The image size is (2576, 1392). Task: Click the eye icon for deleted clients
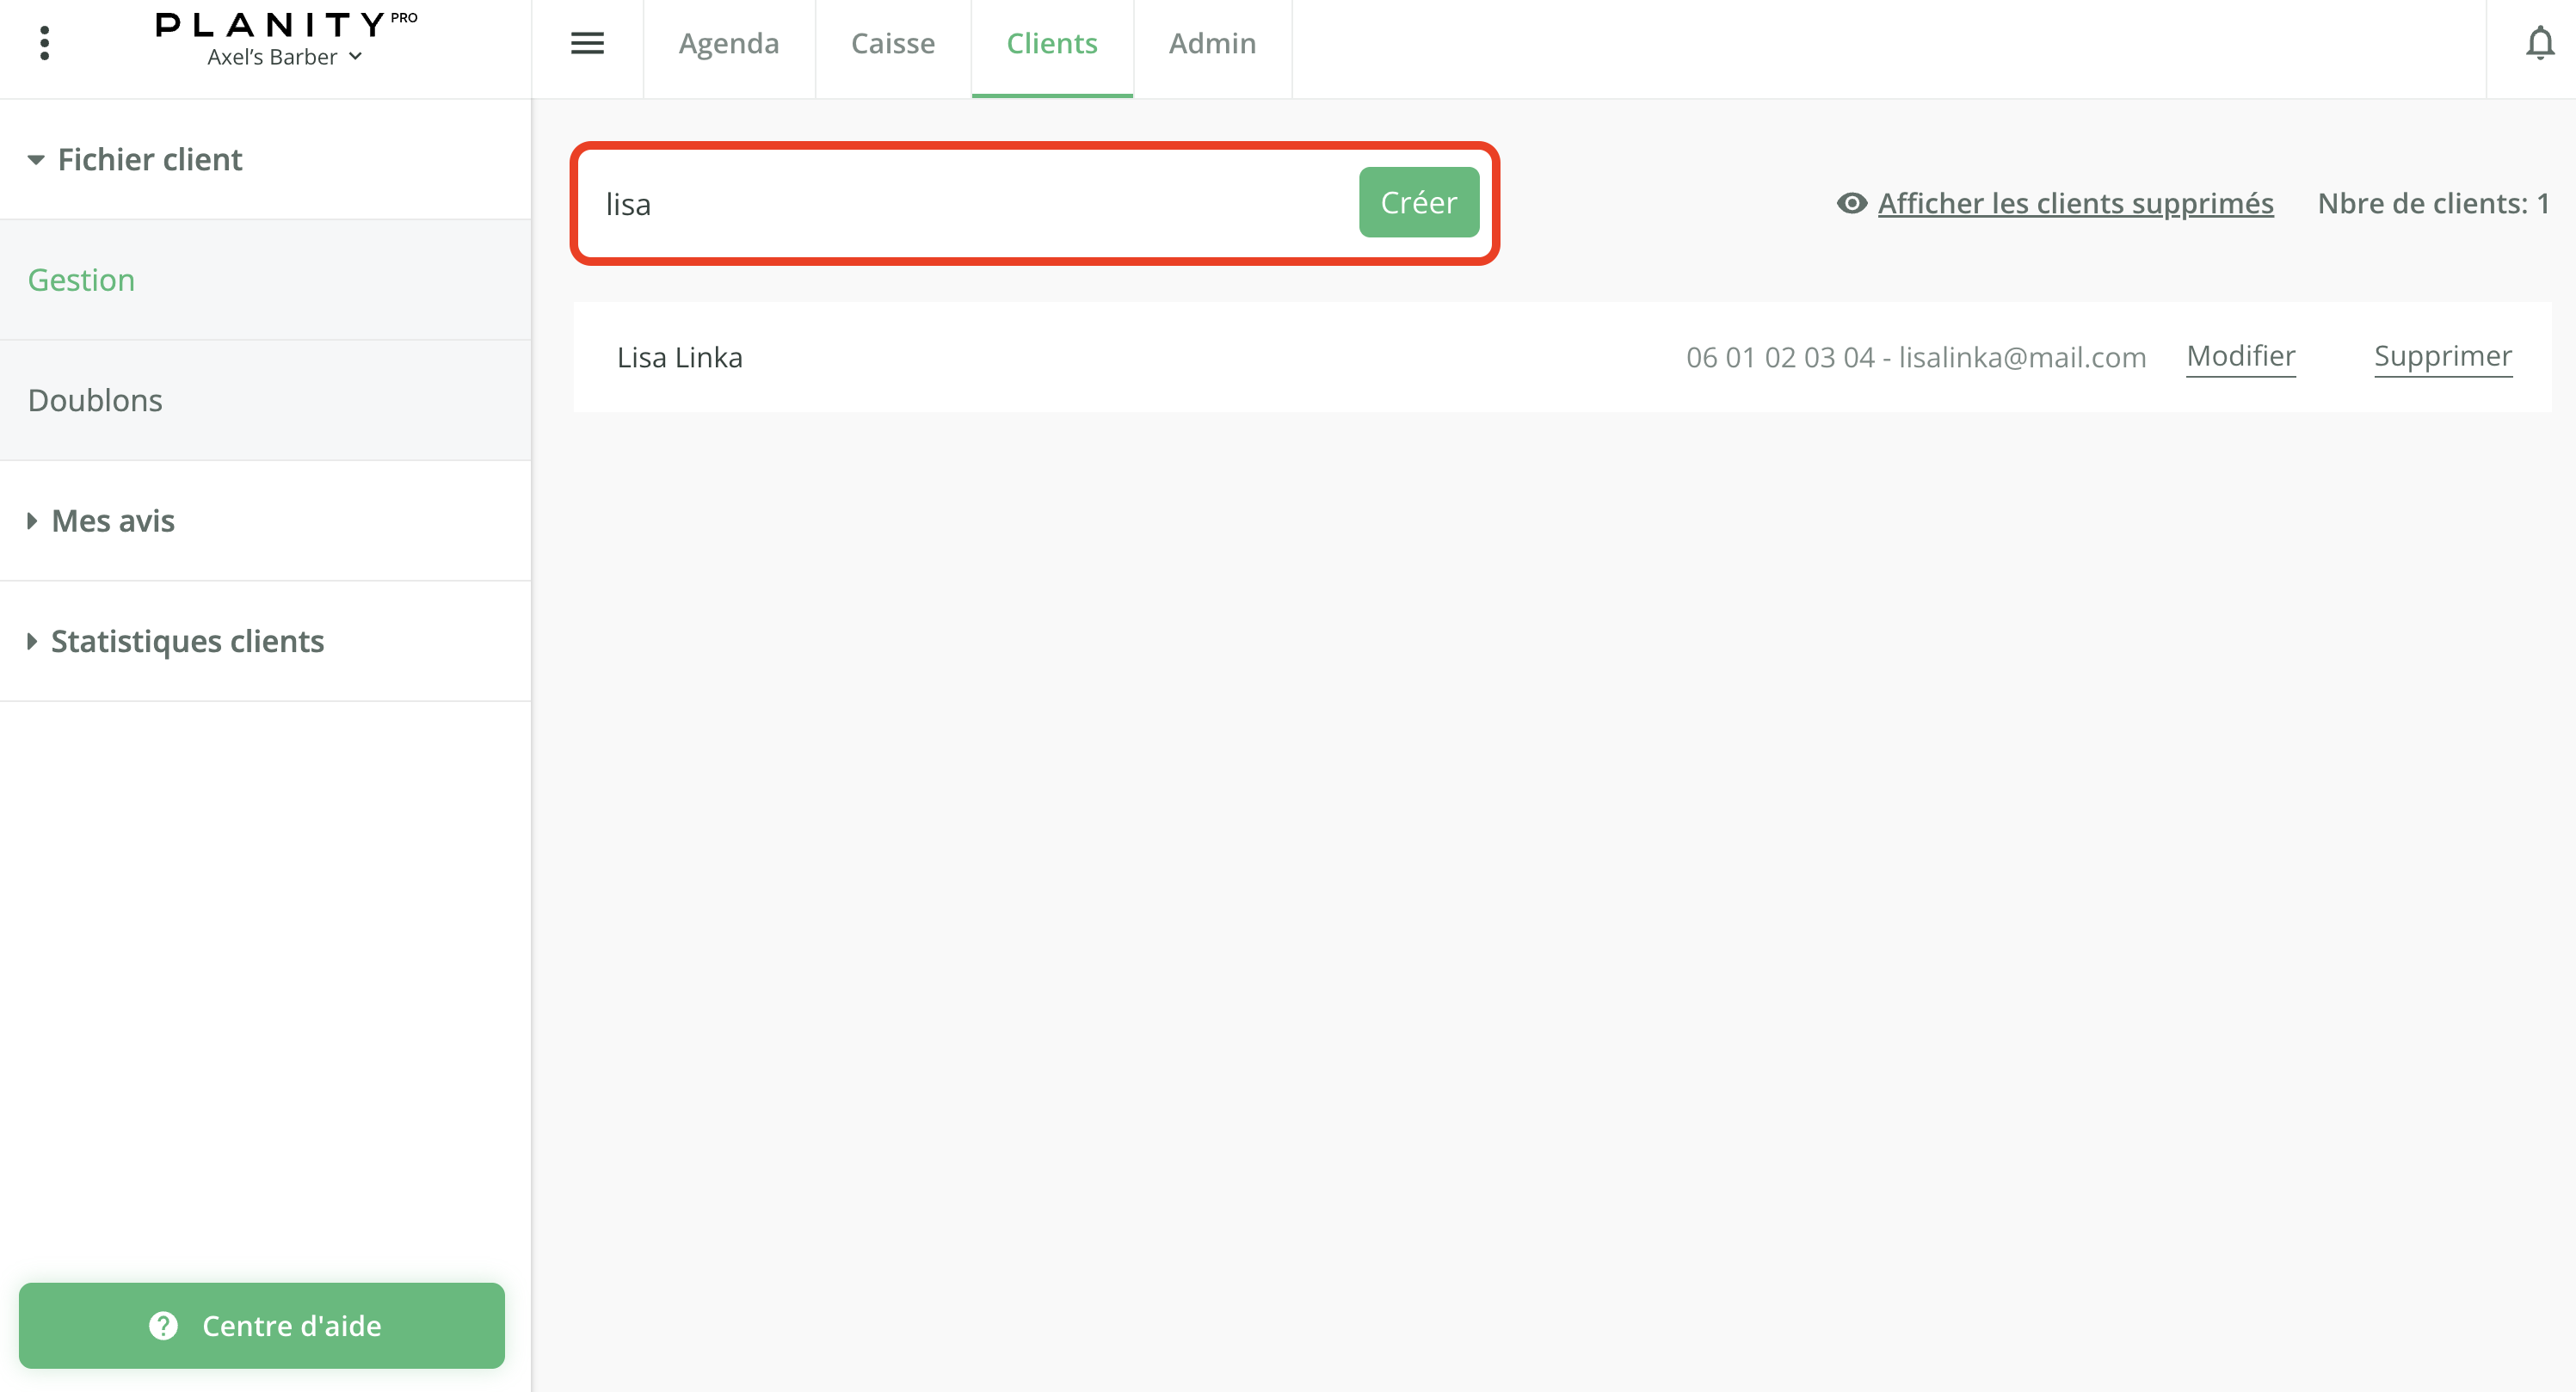coord(1851,203)
